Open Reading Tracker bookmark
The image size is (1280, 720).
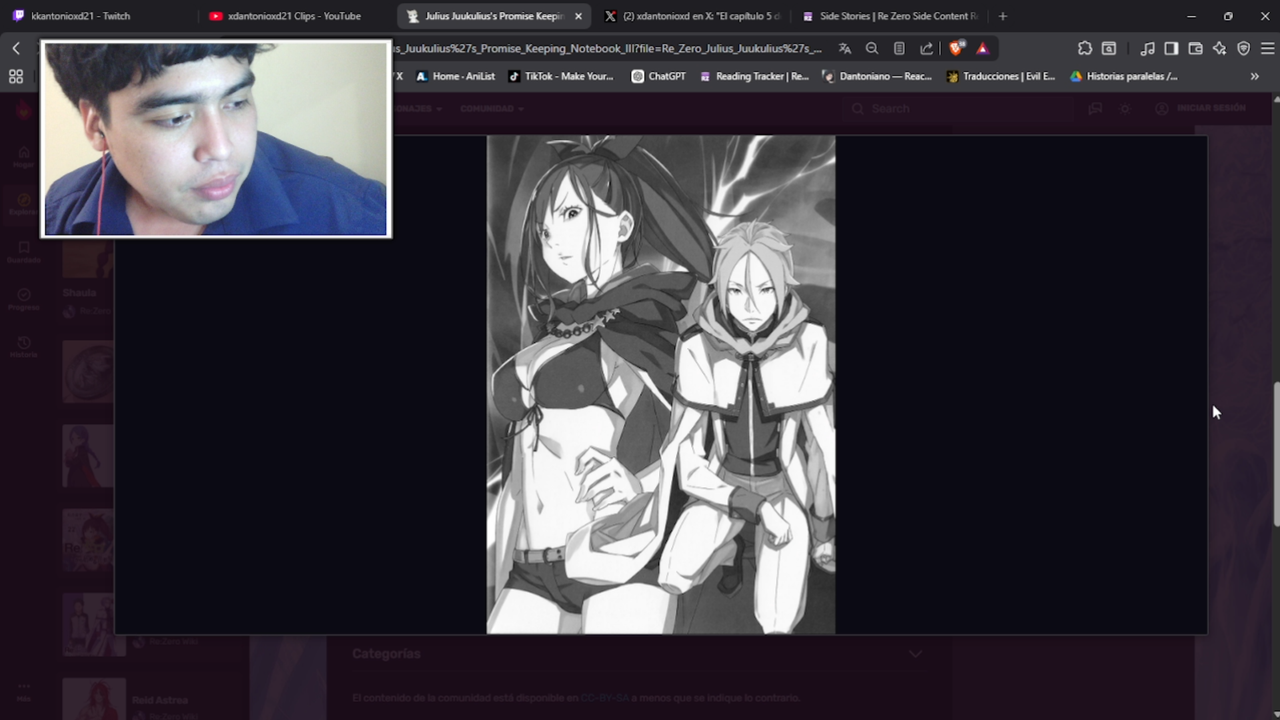point(754,76)
